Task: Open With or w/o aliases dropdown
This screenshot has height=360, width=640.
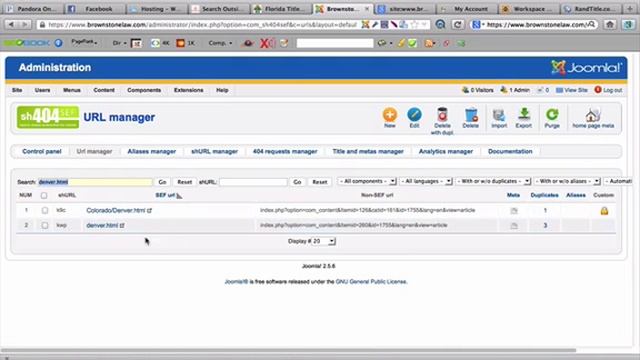Action: [567, 181]
